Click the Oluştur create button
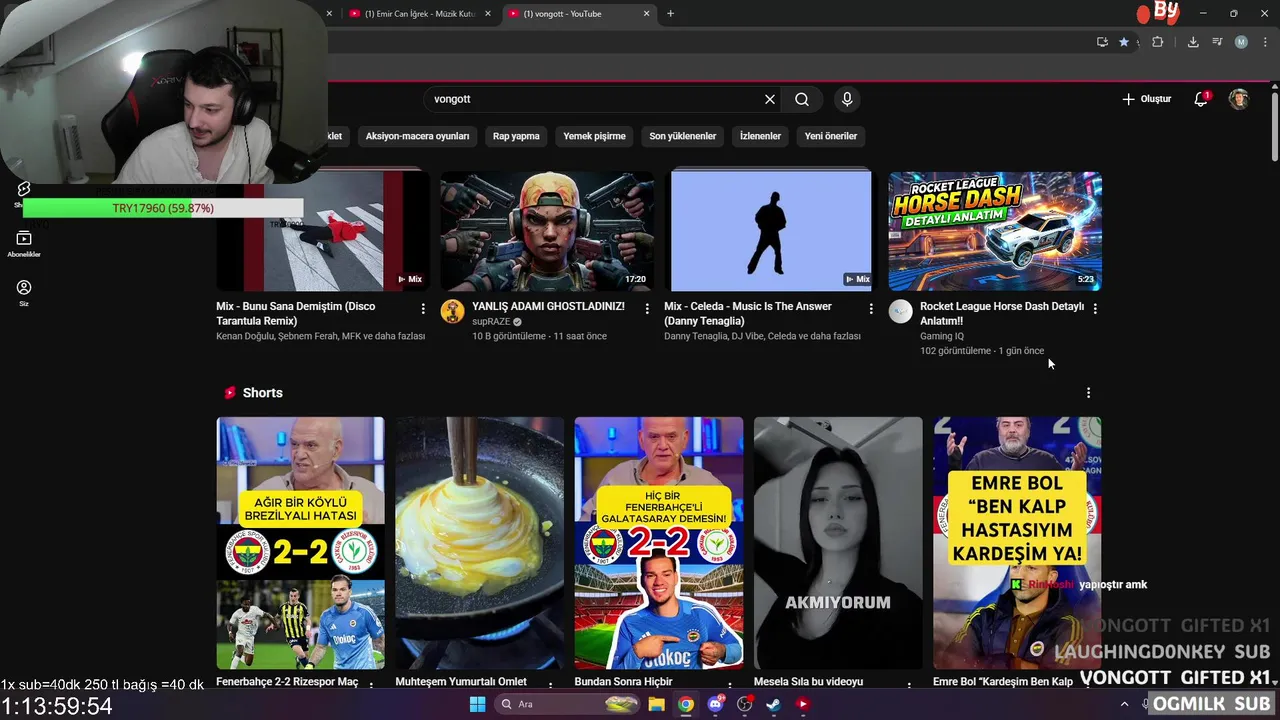 click(1146, 99)
